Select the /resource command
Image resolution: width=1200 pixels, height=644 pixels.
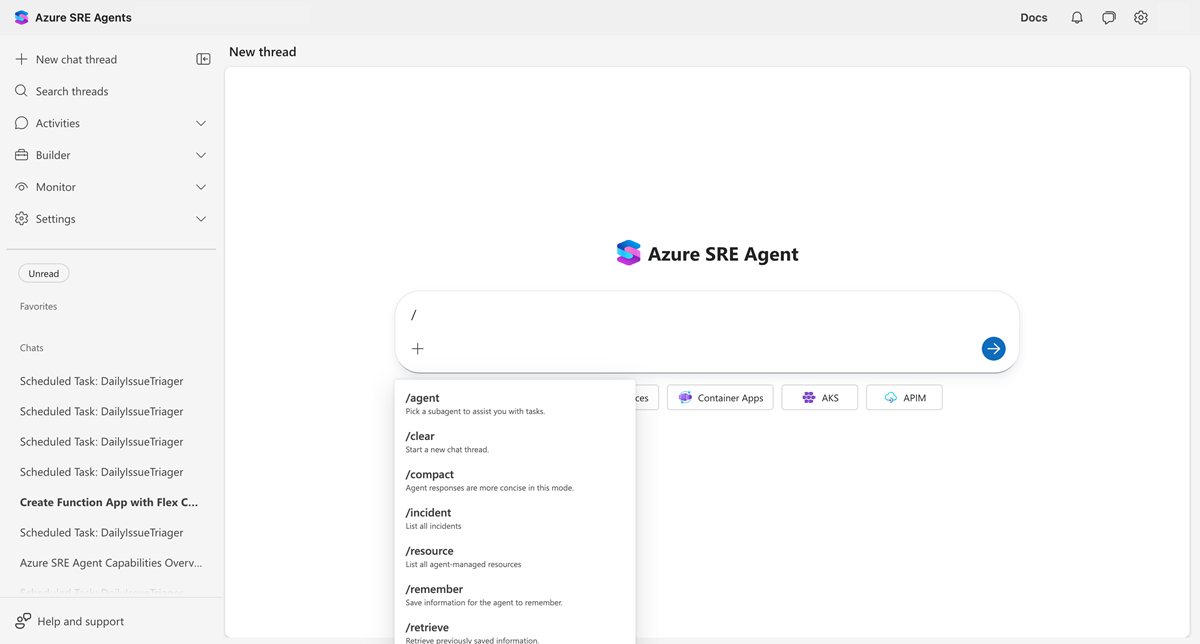coord(515,557)
